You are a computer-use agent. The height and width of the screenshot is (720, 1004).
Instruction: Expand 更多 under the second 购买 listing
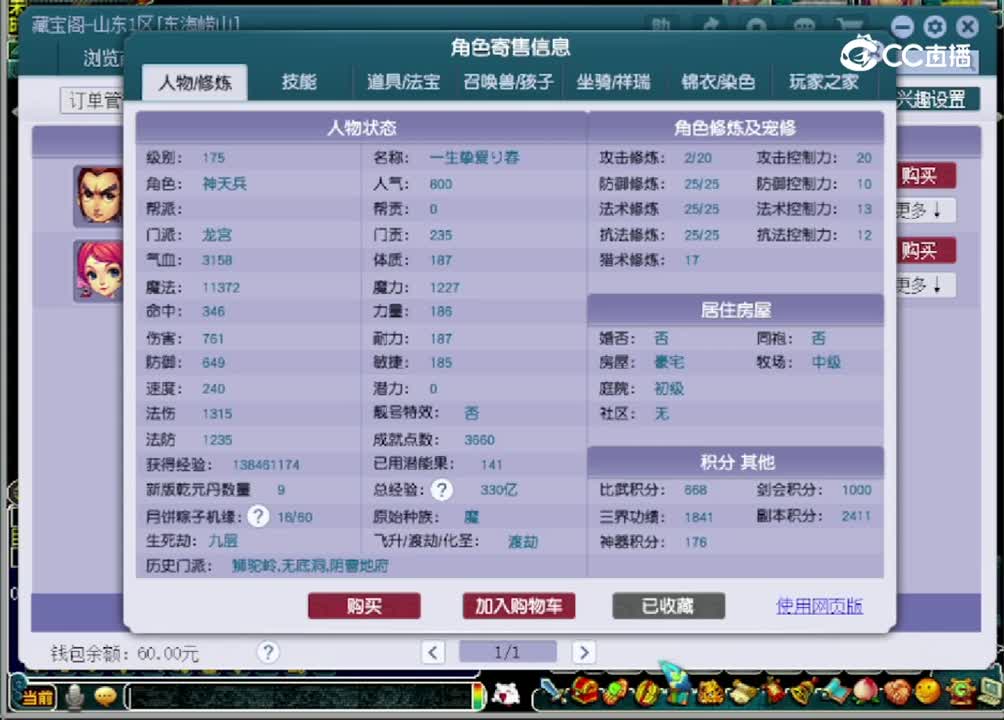(924, 285)
